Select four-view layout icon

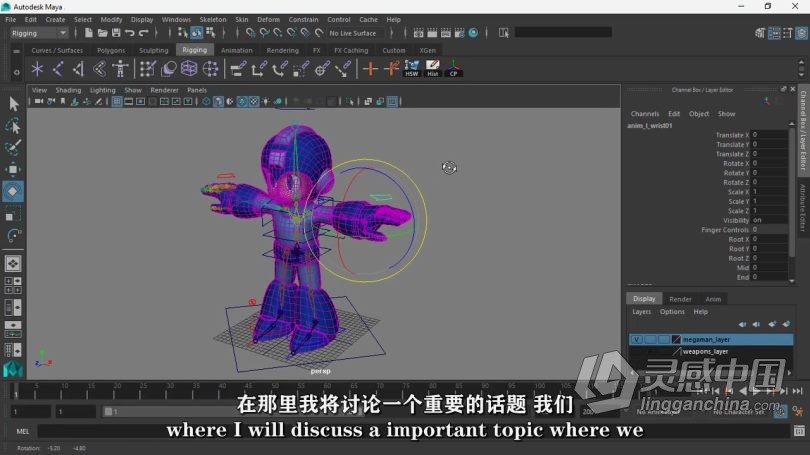click(x=13, y=286)
